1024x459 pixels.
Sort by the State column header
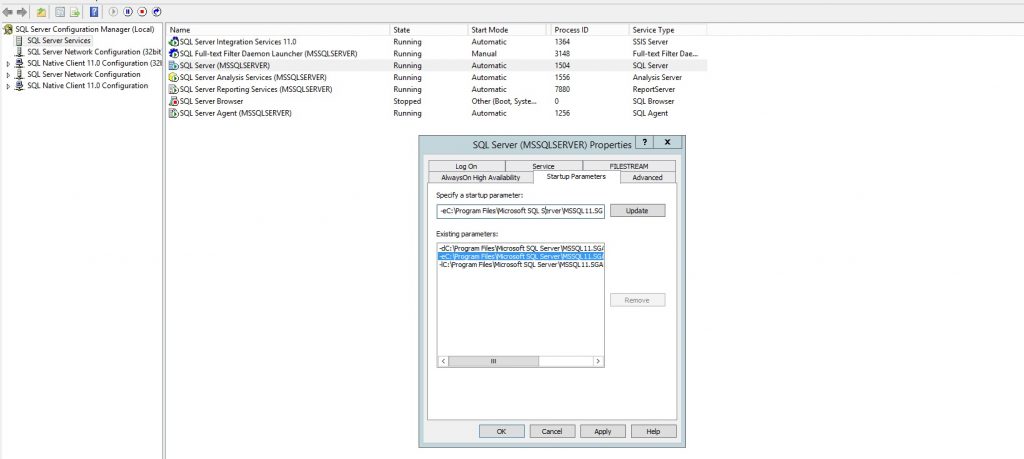[x=429, y=30]
